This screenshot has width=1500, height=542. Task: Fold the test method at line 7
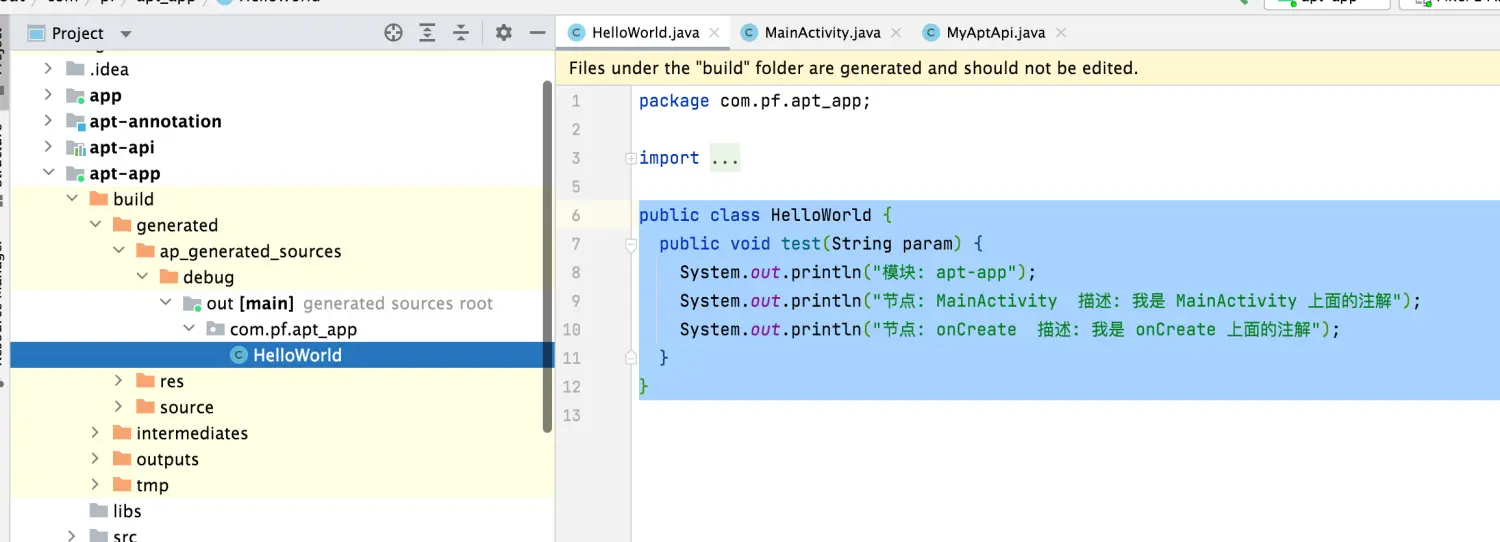pyautogui.click(x=630, y=244)
